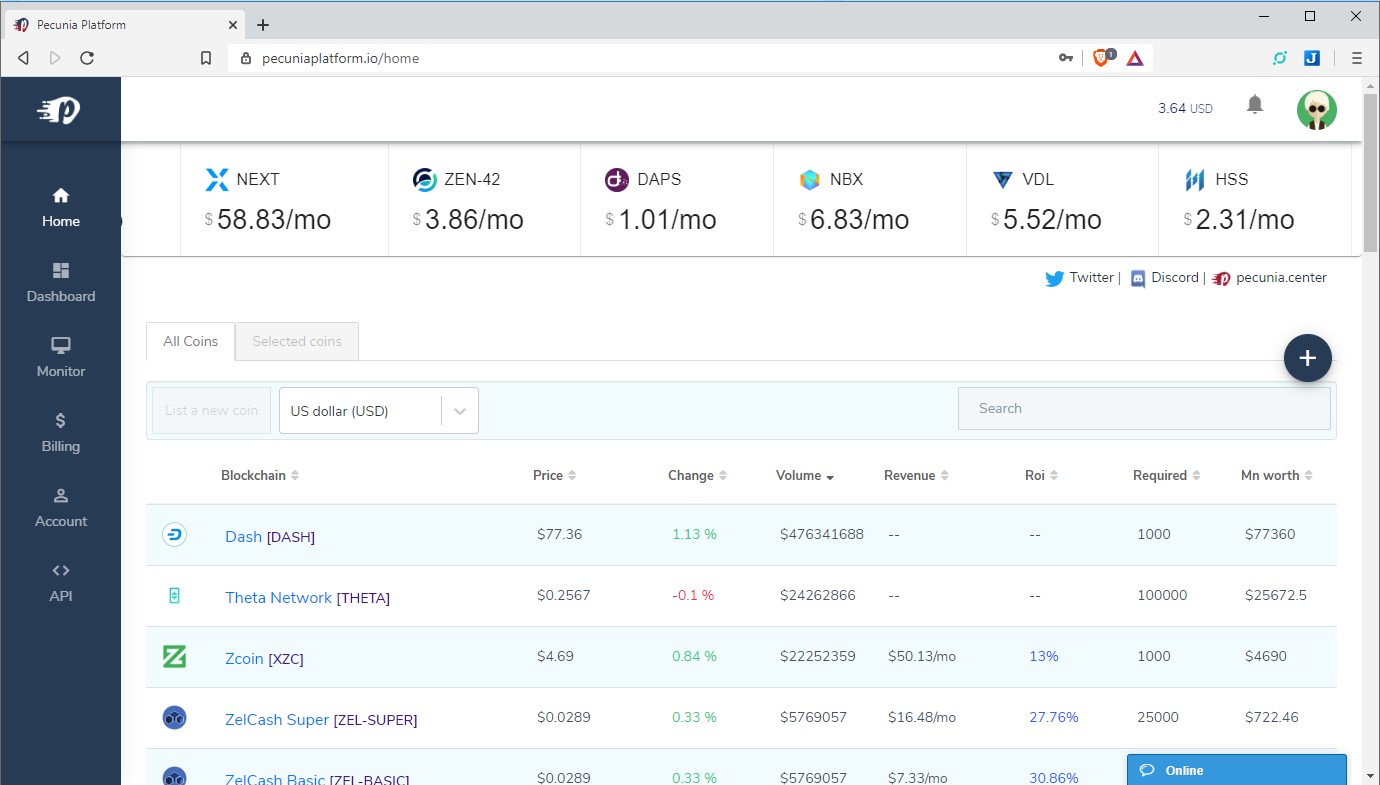This screenshot has height=785, width=1380.
Task: Select the Pecunia Platform browser tab
Action: pos(125,25)
